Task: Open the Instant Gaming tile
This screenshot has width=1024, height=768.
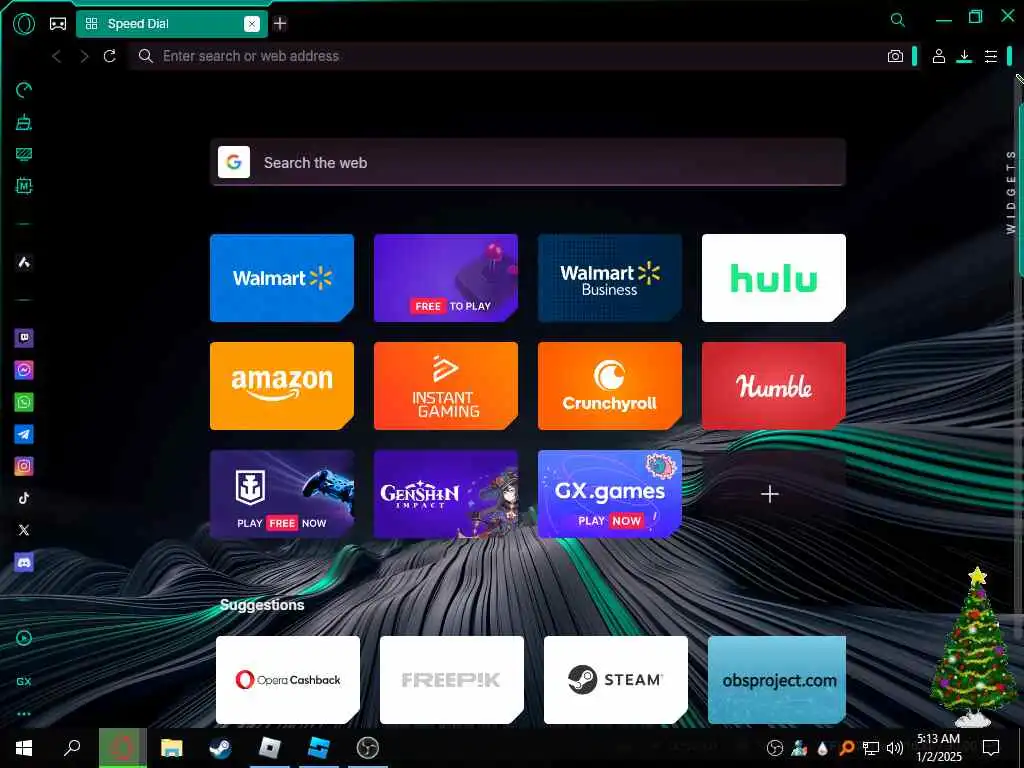Action: tap(445, 385)
